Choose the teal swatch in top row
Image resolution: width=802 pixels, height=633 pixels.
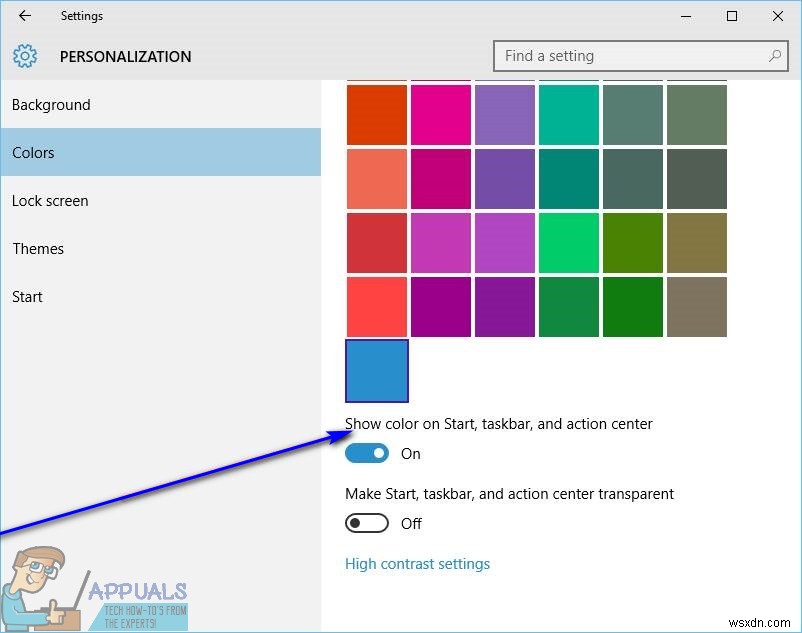pyautogui.click(x=569, y=115)
